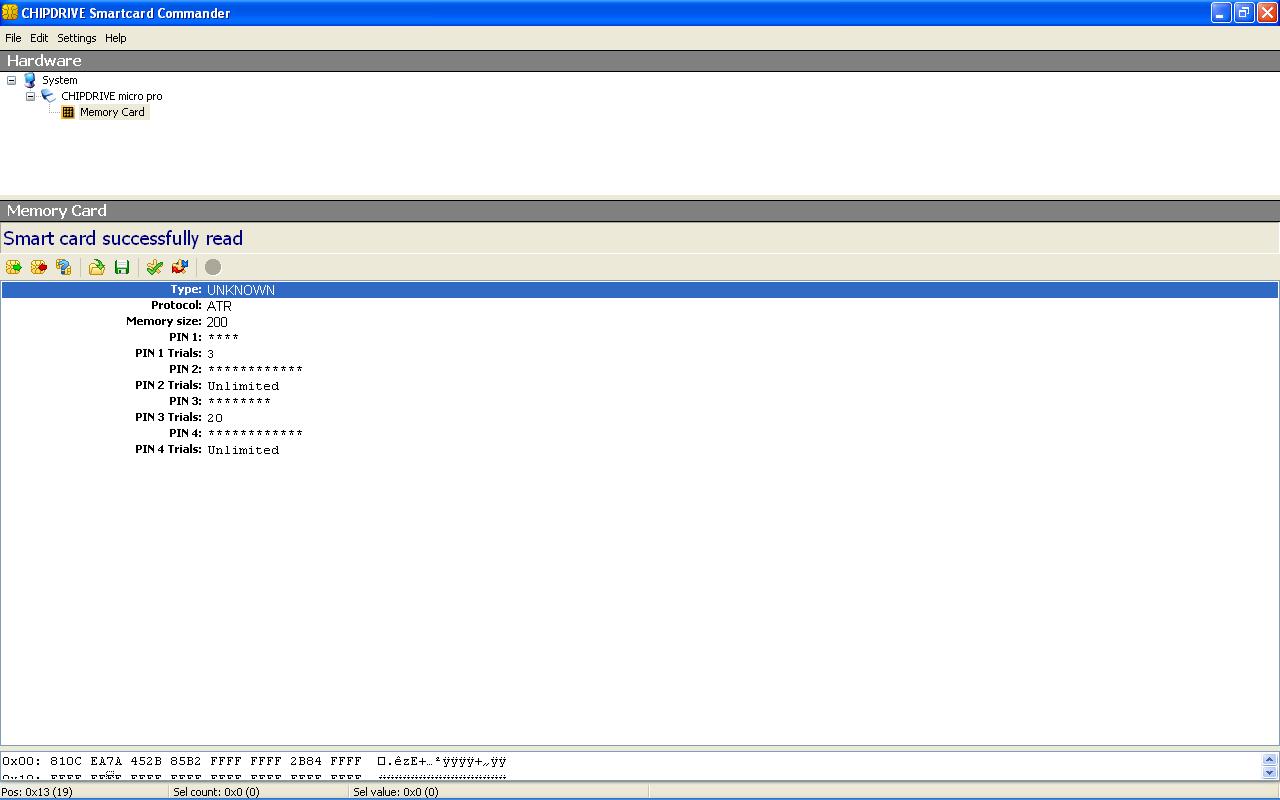
Task: Click hex word EA7A in the dump
Action: pos(106,761)
